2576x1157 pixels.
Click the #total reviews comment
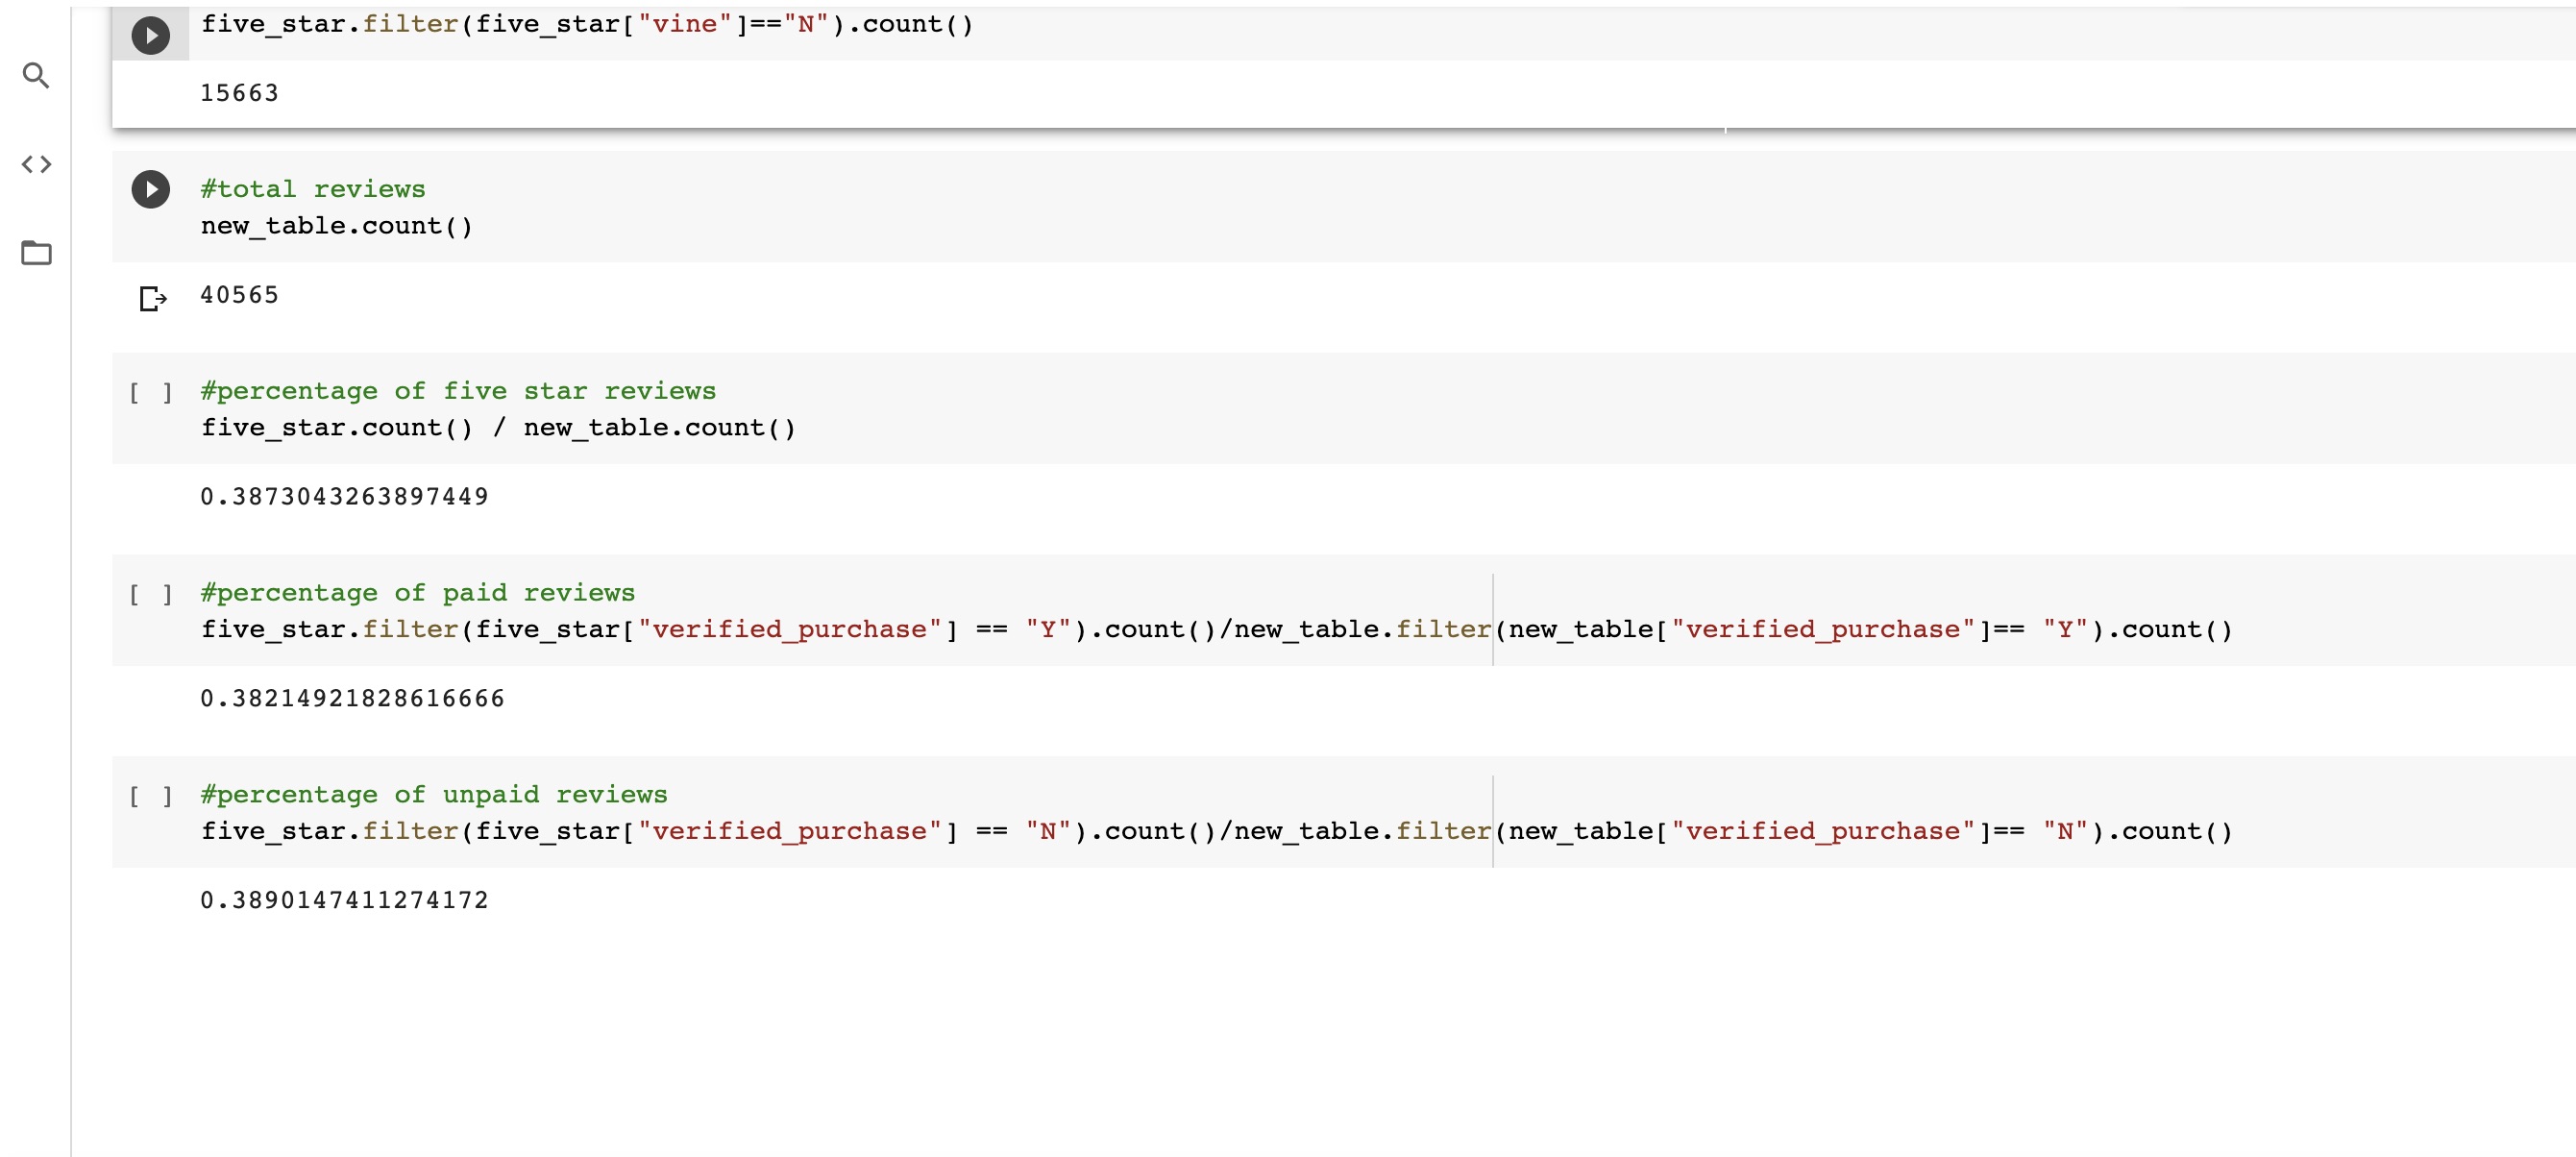(x=313, y=189)
